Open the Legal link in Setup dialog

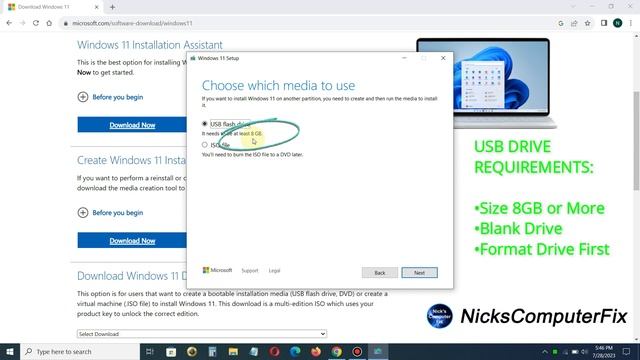pyautogui.click(x=274, y=271)
